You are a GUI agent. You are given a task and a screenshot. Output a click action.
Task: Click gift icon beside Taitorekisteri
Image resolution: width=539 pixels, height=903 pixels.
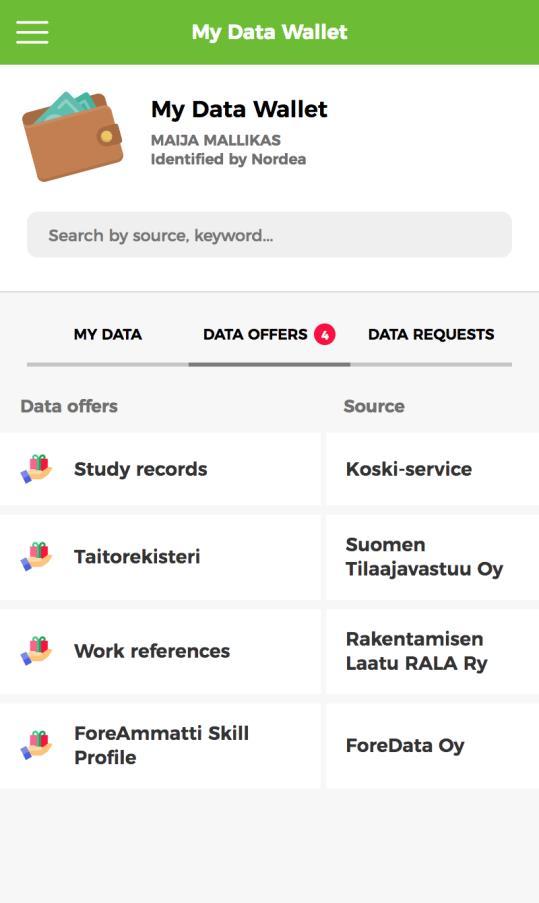click(x=37, y=556)
